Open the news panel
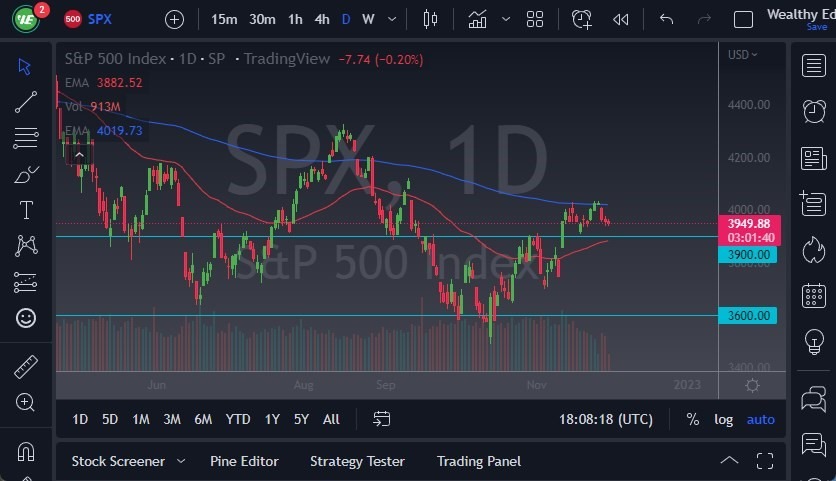This screenshot has width=836, height=481. click(x=814, y=158)
